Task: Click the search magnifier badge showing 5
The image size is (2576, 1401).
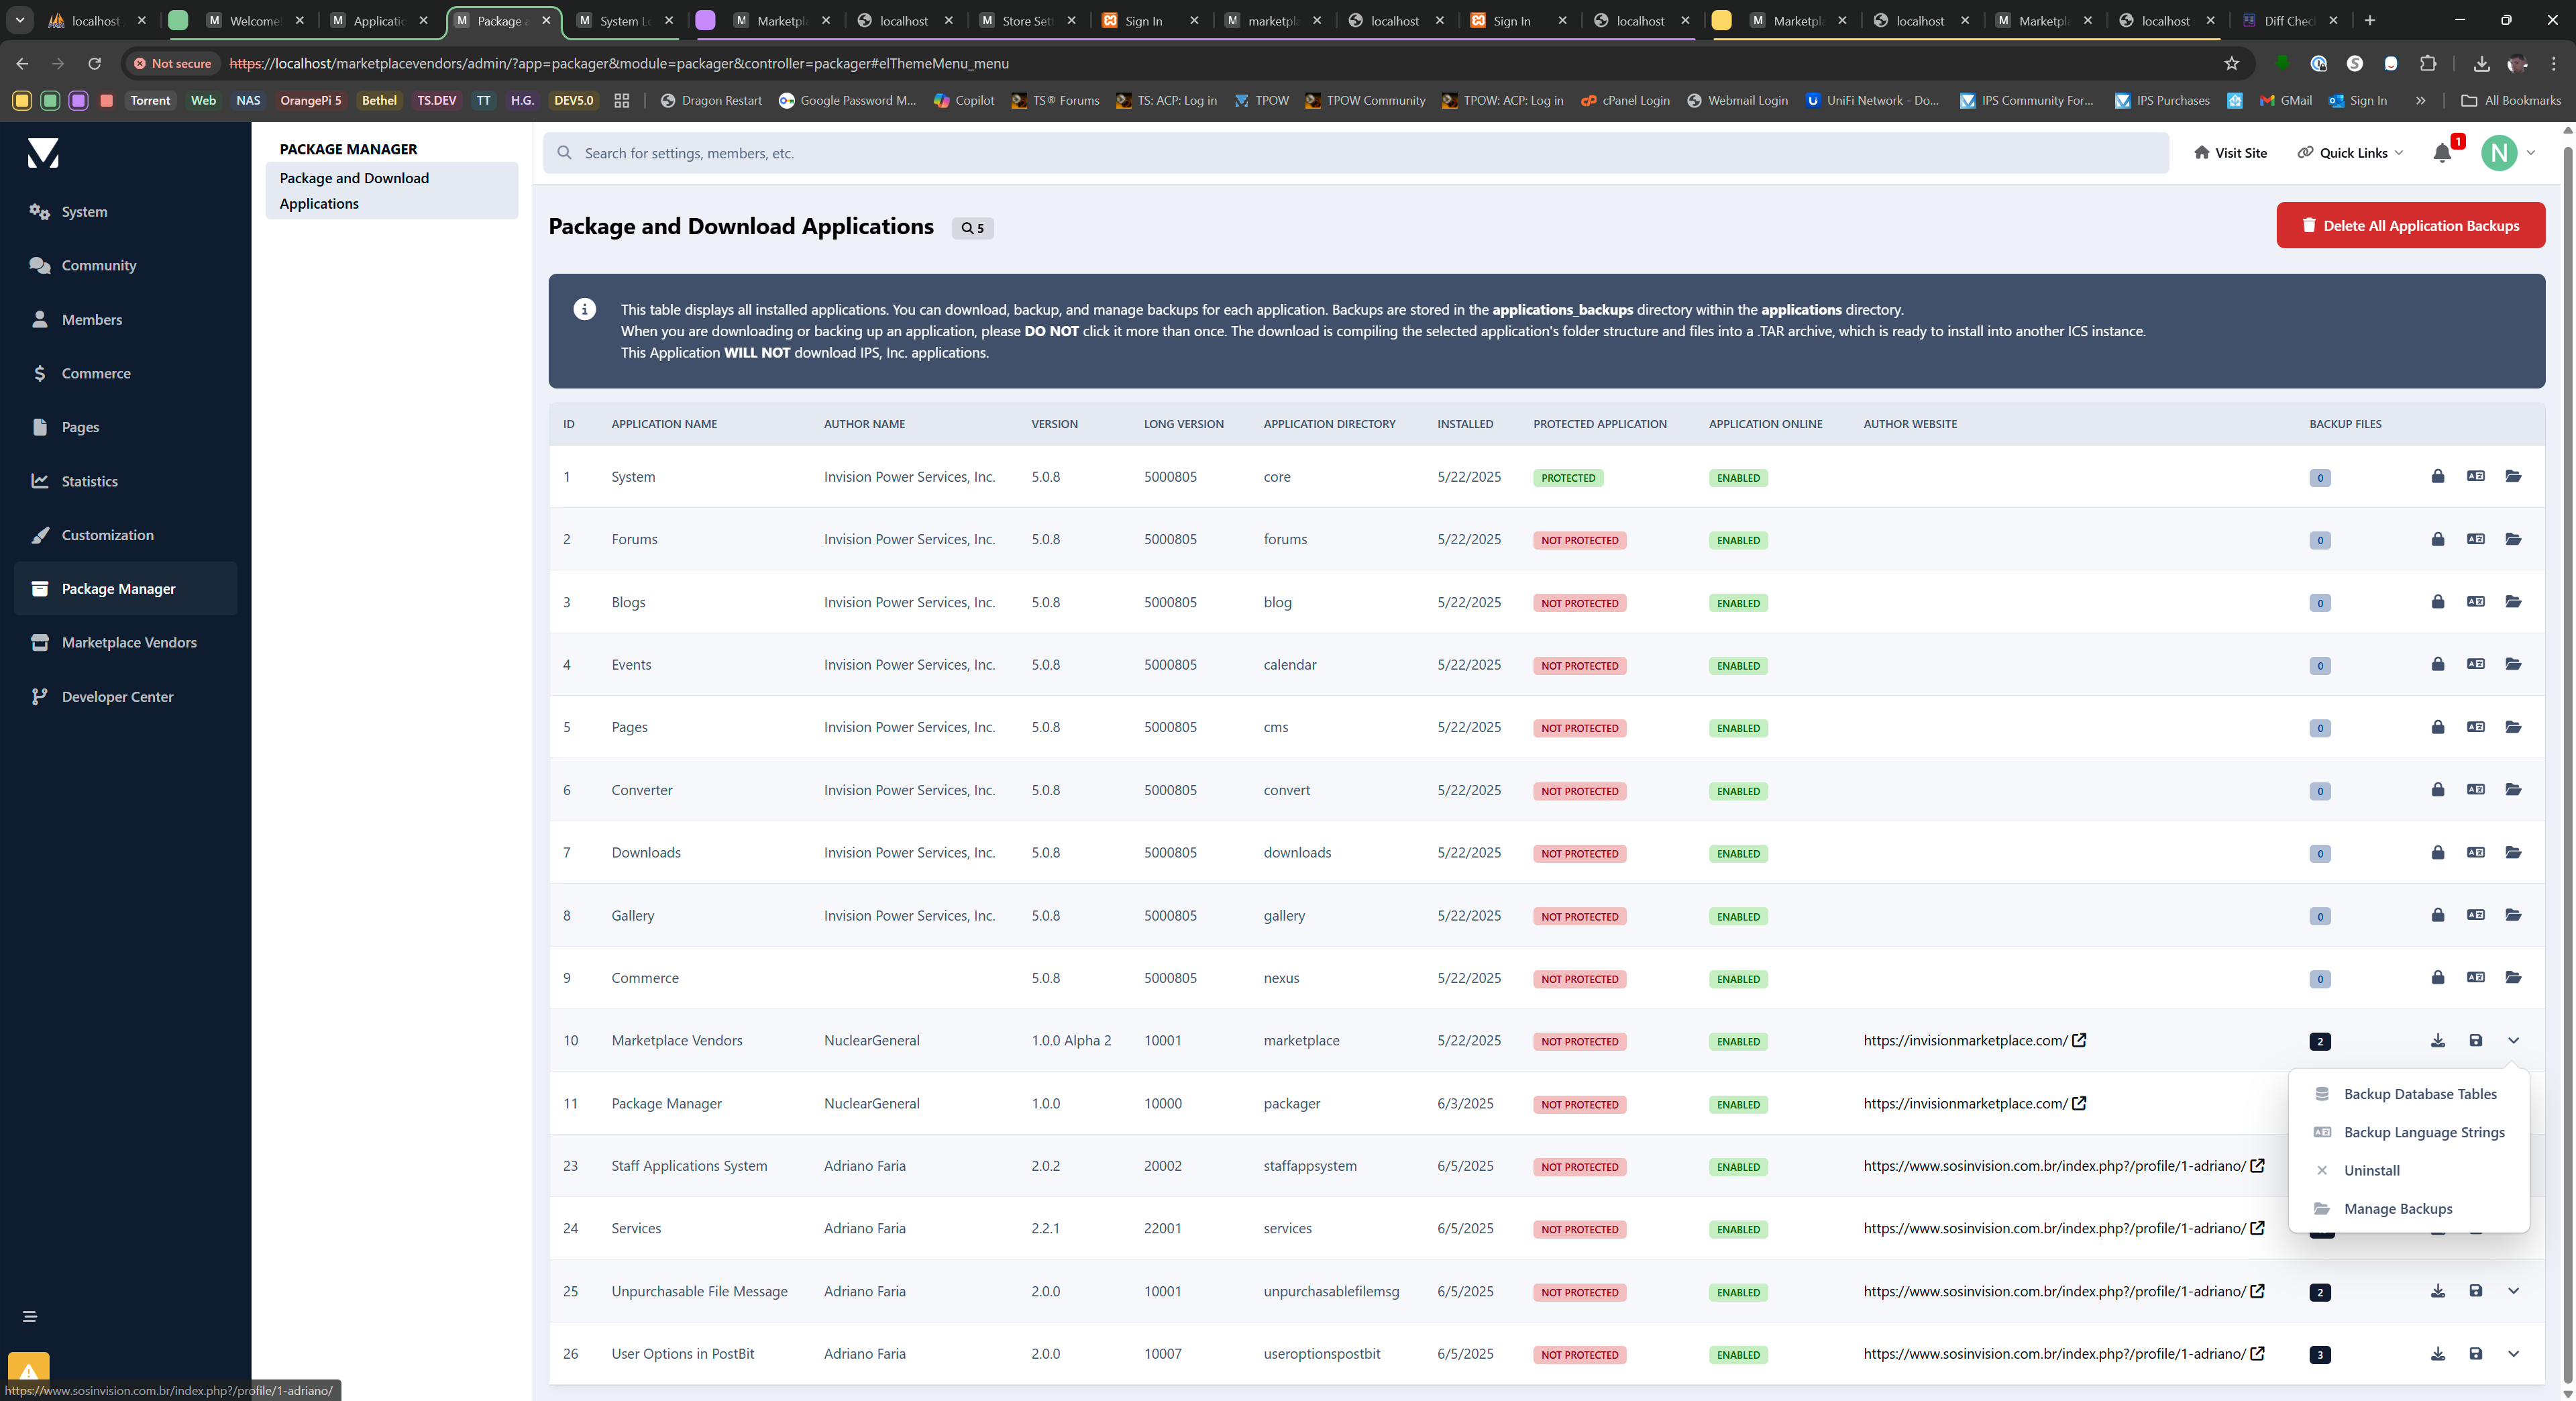Action: [x=972, y=228]
